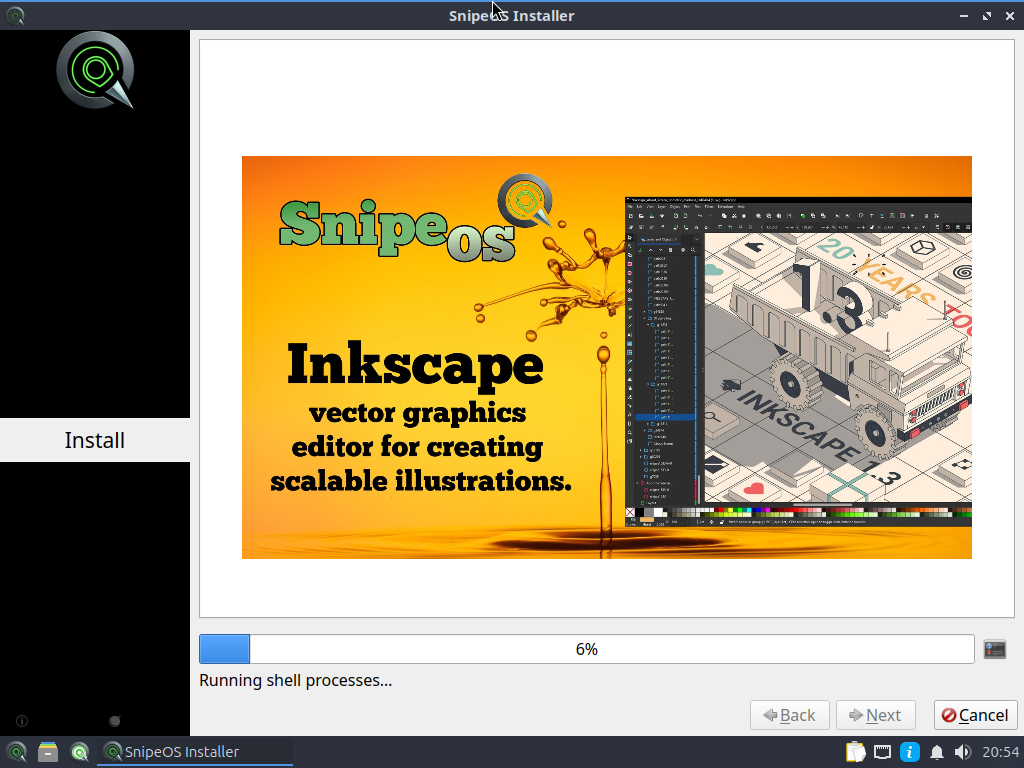Screen dimensions: 1024x768
Task: Focus the SnipeOS Installer taskbar entry
Action: 195,752
